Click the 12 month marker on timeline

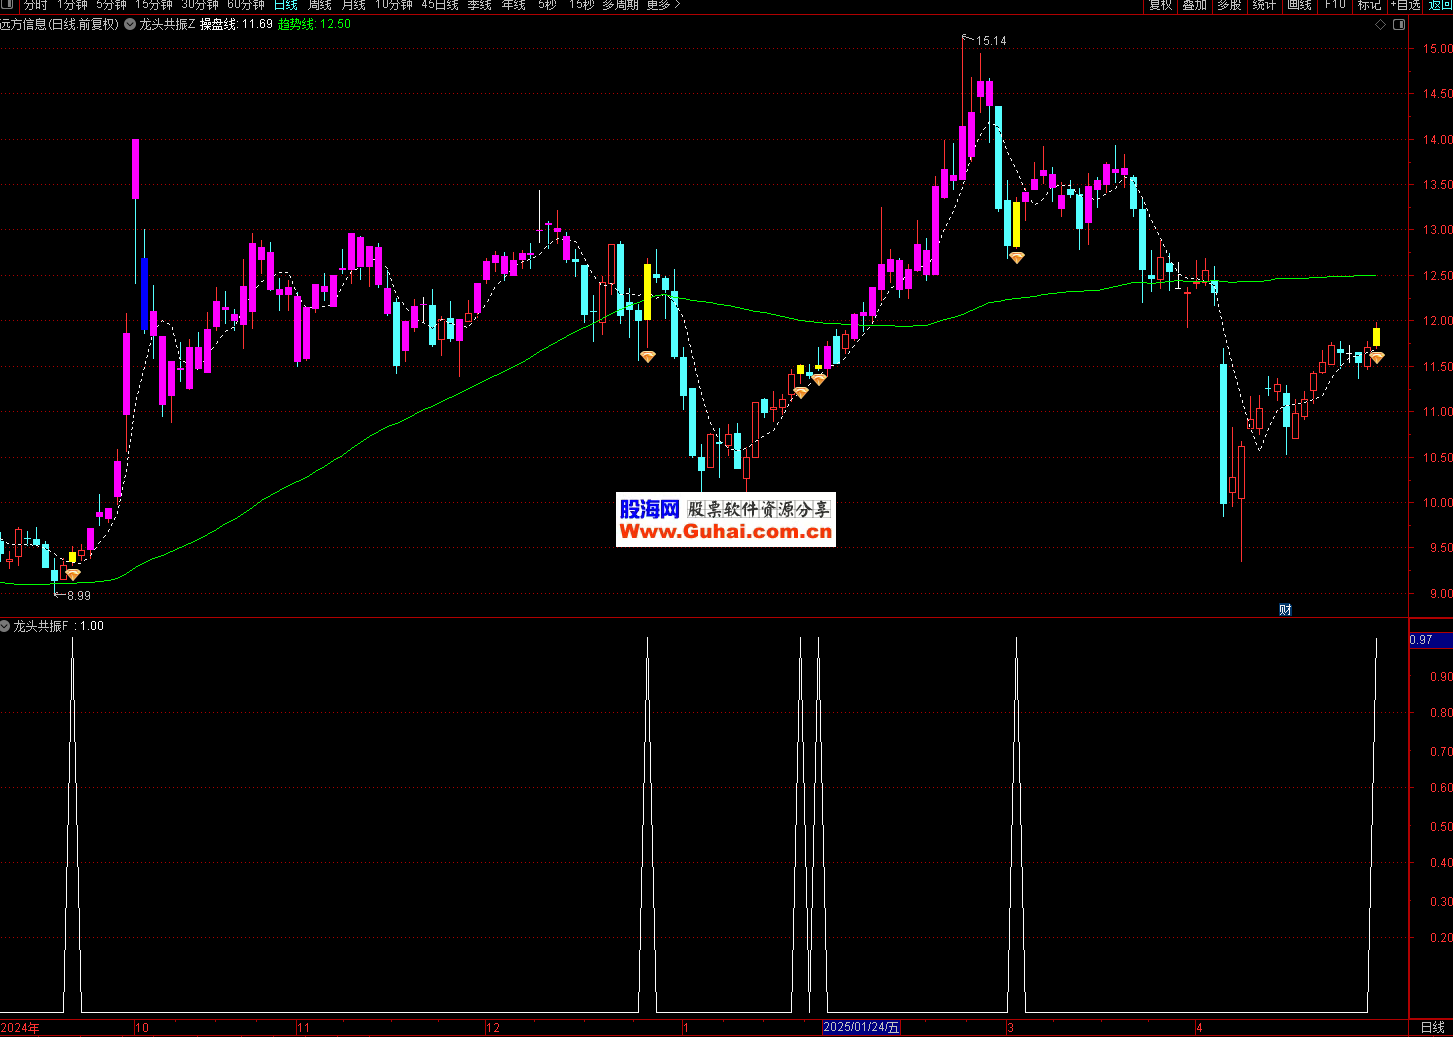(492, 1027)
